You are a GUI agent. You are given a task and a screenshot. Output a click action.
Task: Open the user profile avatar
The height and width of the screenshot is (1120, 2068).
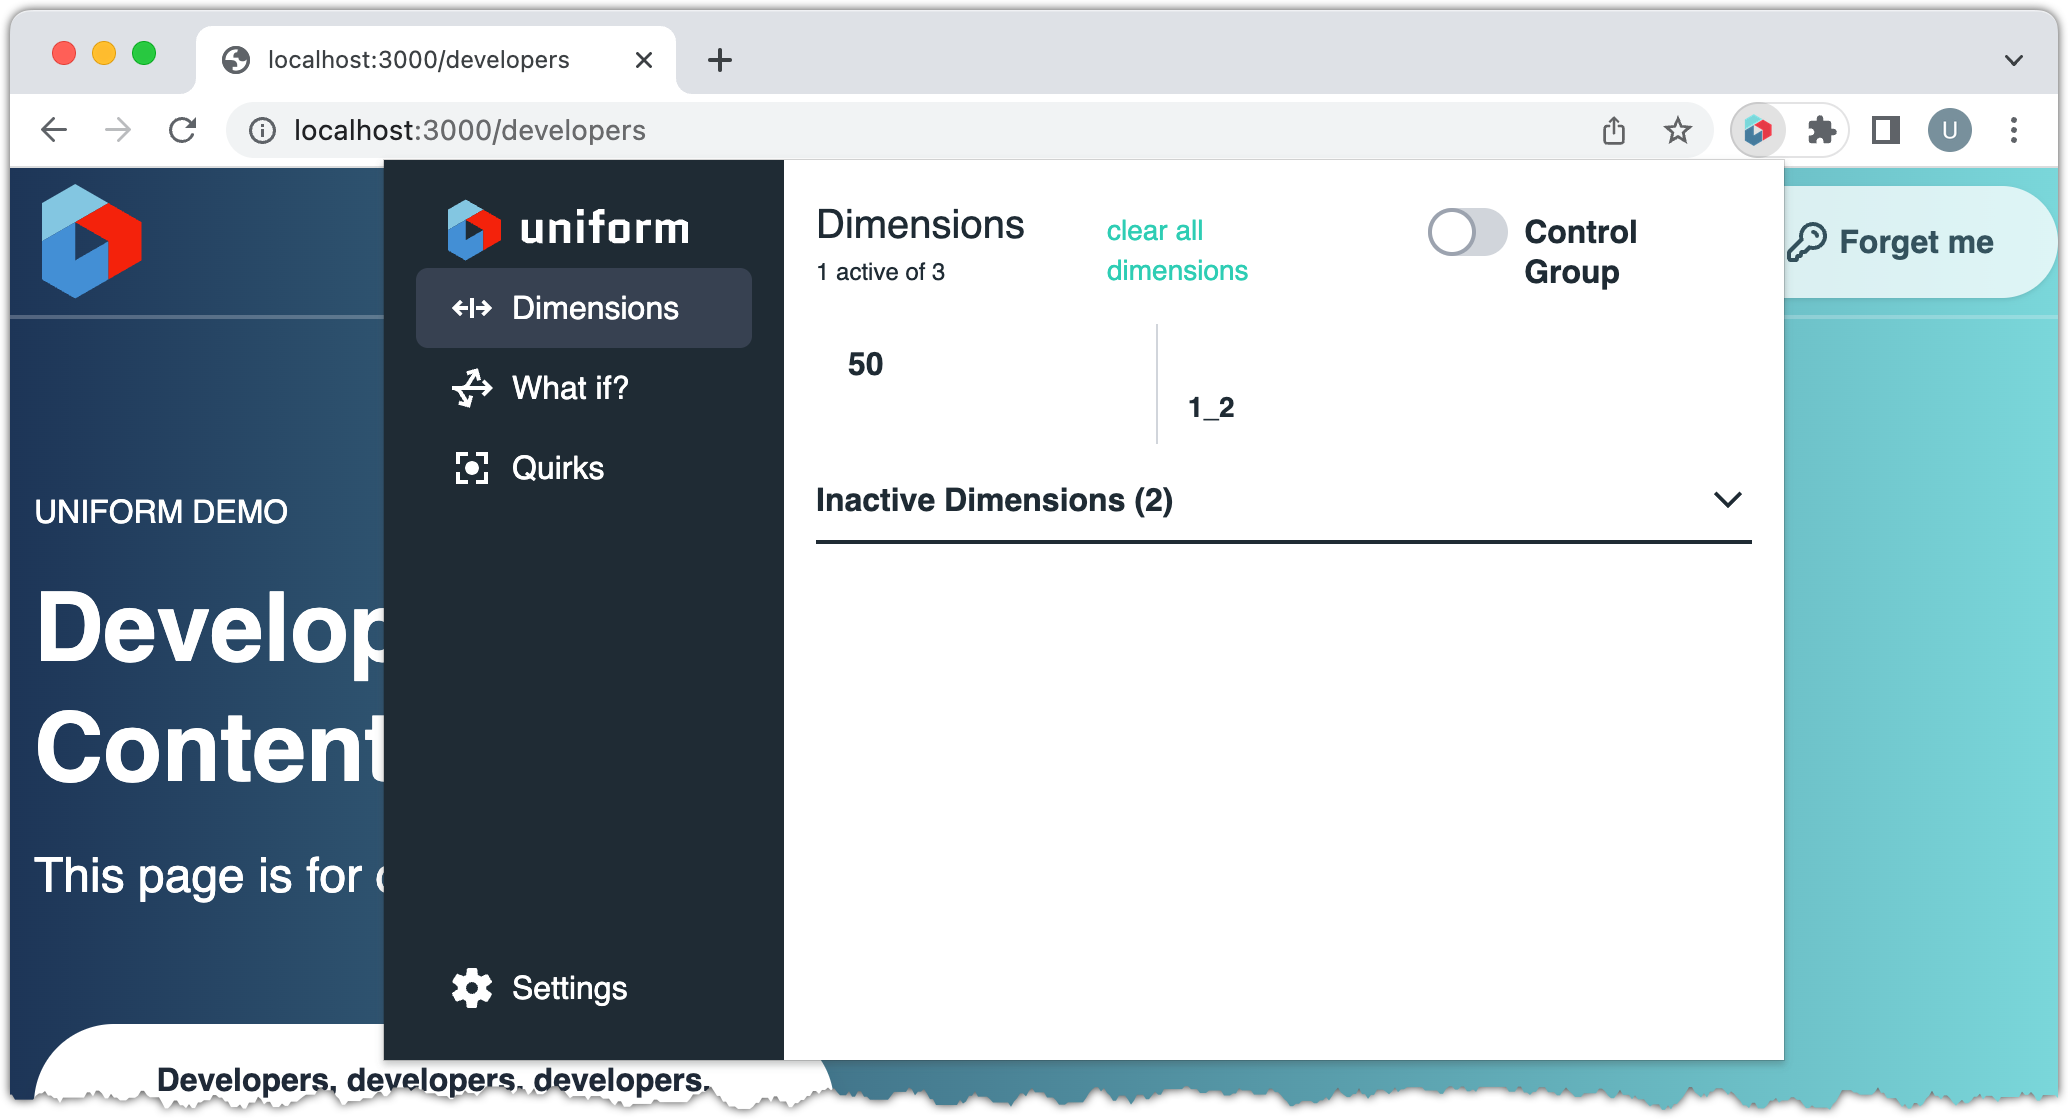pyautogui.click(x=1949, y=130)
